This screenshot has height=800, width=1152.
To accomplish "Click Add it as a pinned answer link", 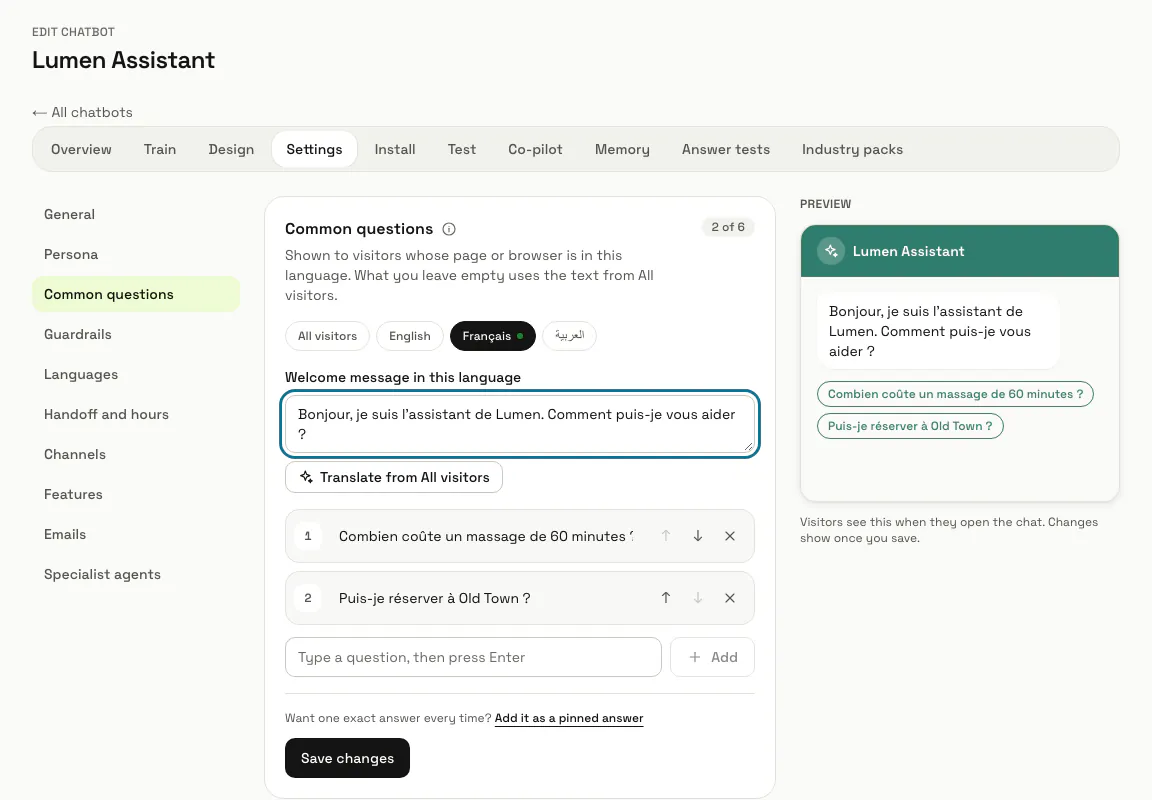I will (569, 718).
